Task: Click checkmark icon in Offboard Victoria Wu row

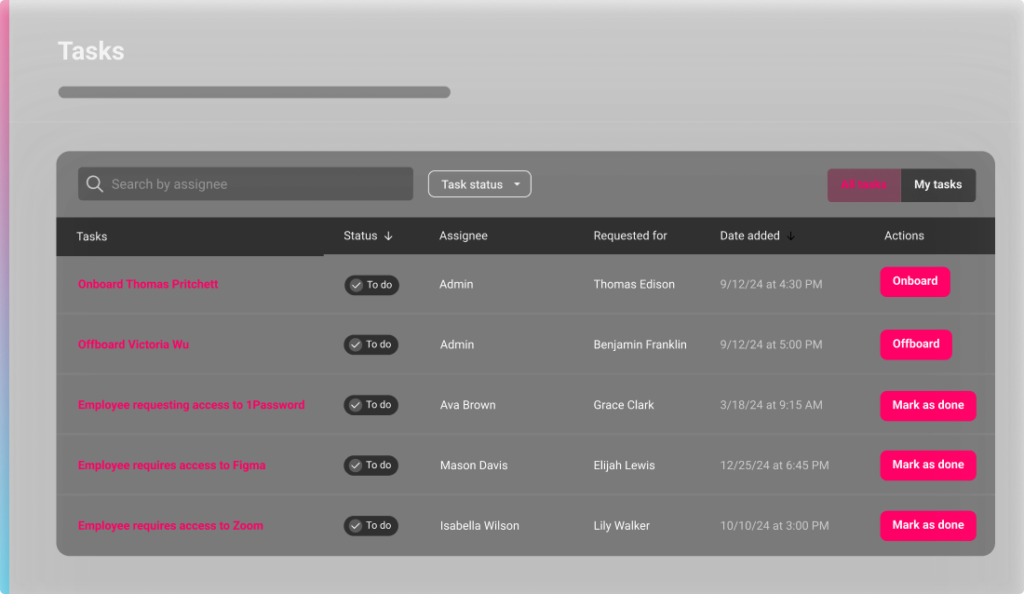Action: click(355, 345)
